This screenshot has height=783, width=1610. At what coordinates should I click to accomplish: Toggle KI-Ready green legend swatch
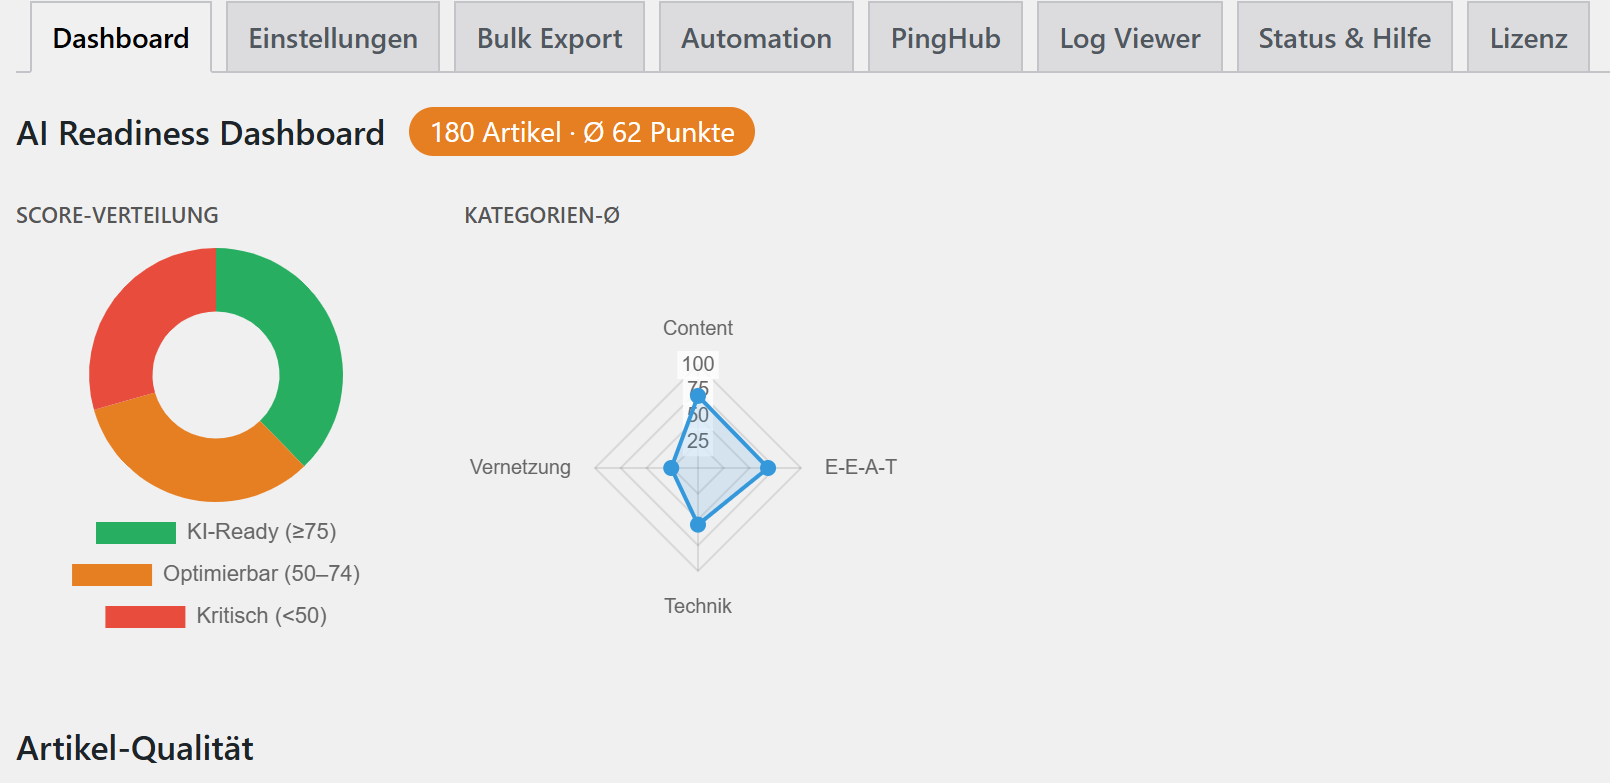[136, 532]
